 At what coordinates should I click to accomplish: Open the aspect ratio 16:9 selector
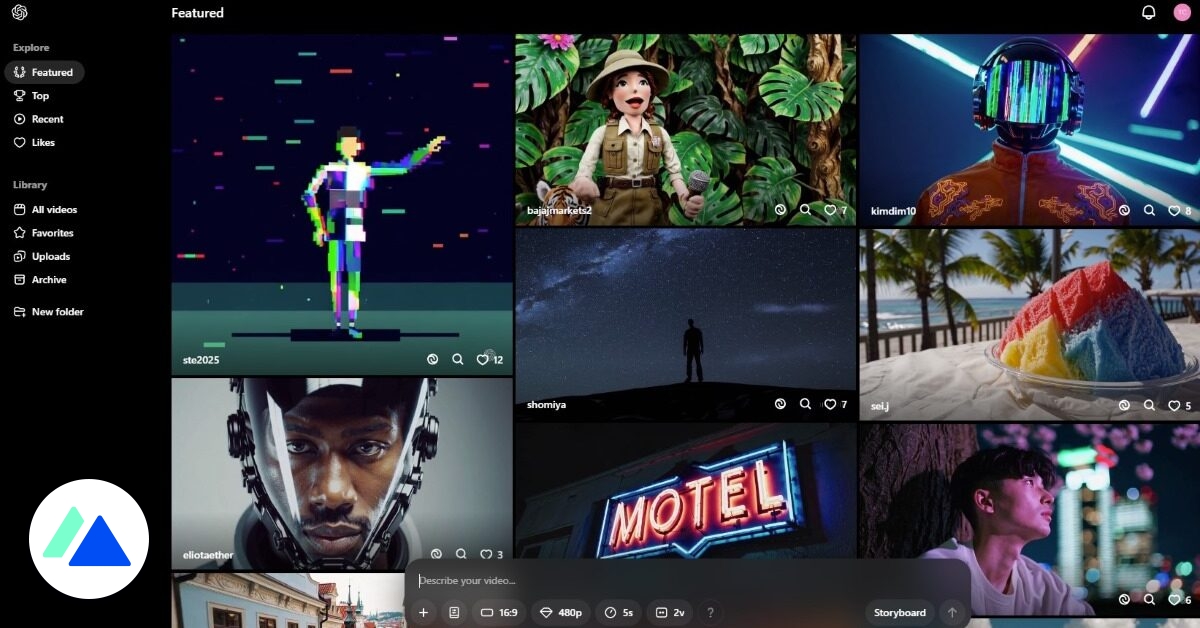[x=499, y=612]
